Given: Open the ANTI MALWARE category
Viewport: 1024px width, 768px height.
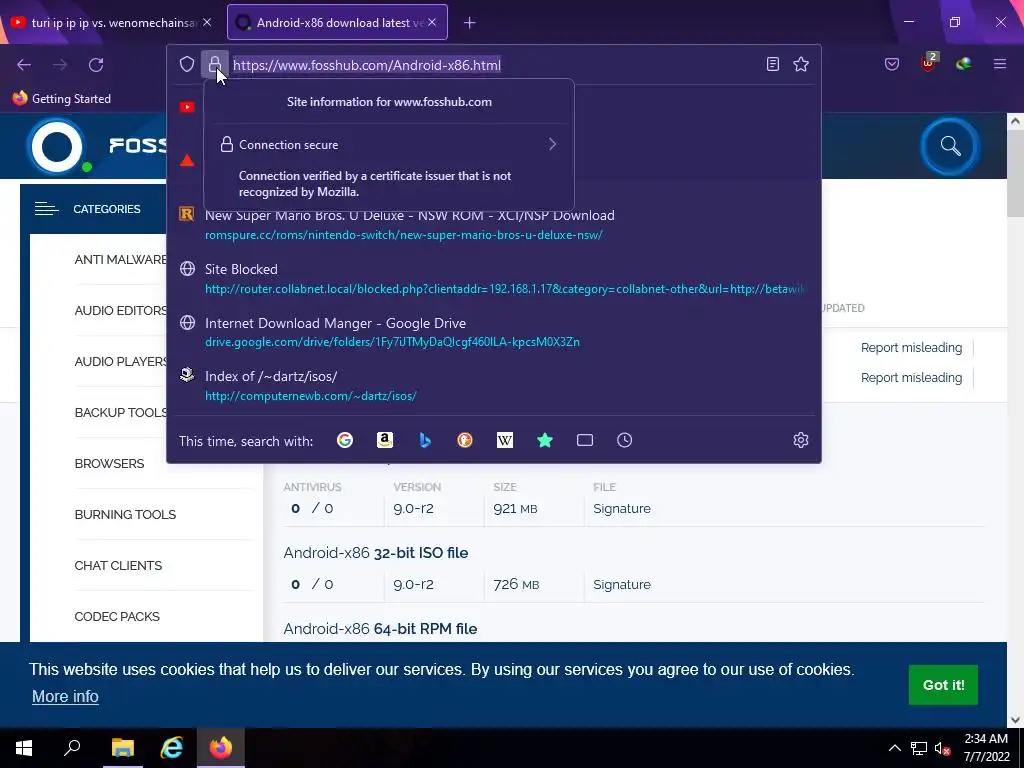Looking at the screenshot, I should (120, 260).
